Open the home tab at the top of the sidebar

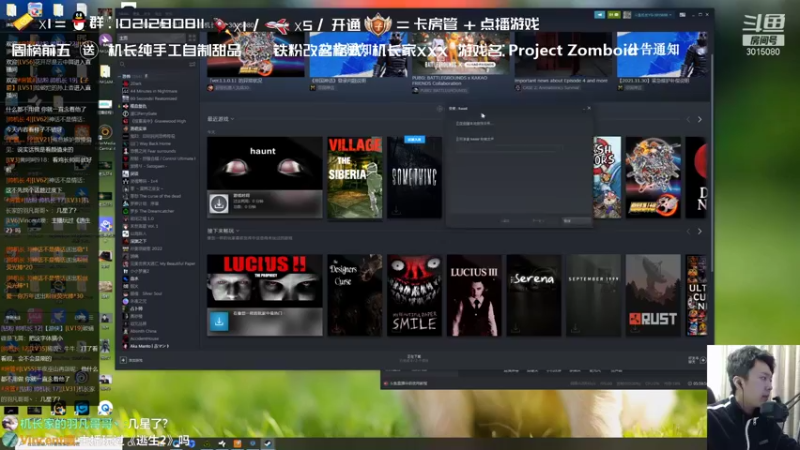point(152,38)
